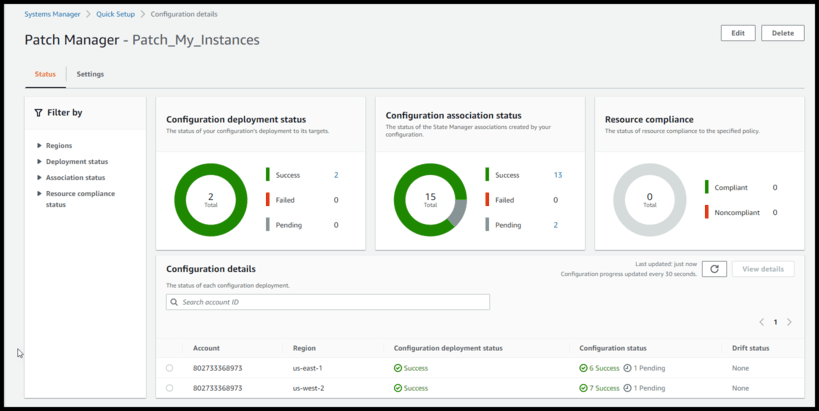This screenshot has height=411, width=819.
Task: Click the Delete button
Action: click(782, 33)
